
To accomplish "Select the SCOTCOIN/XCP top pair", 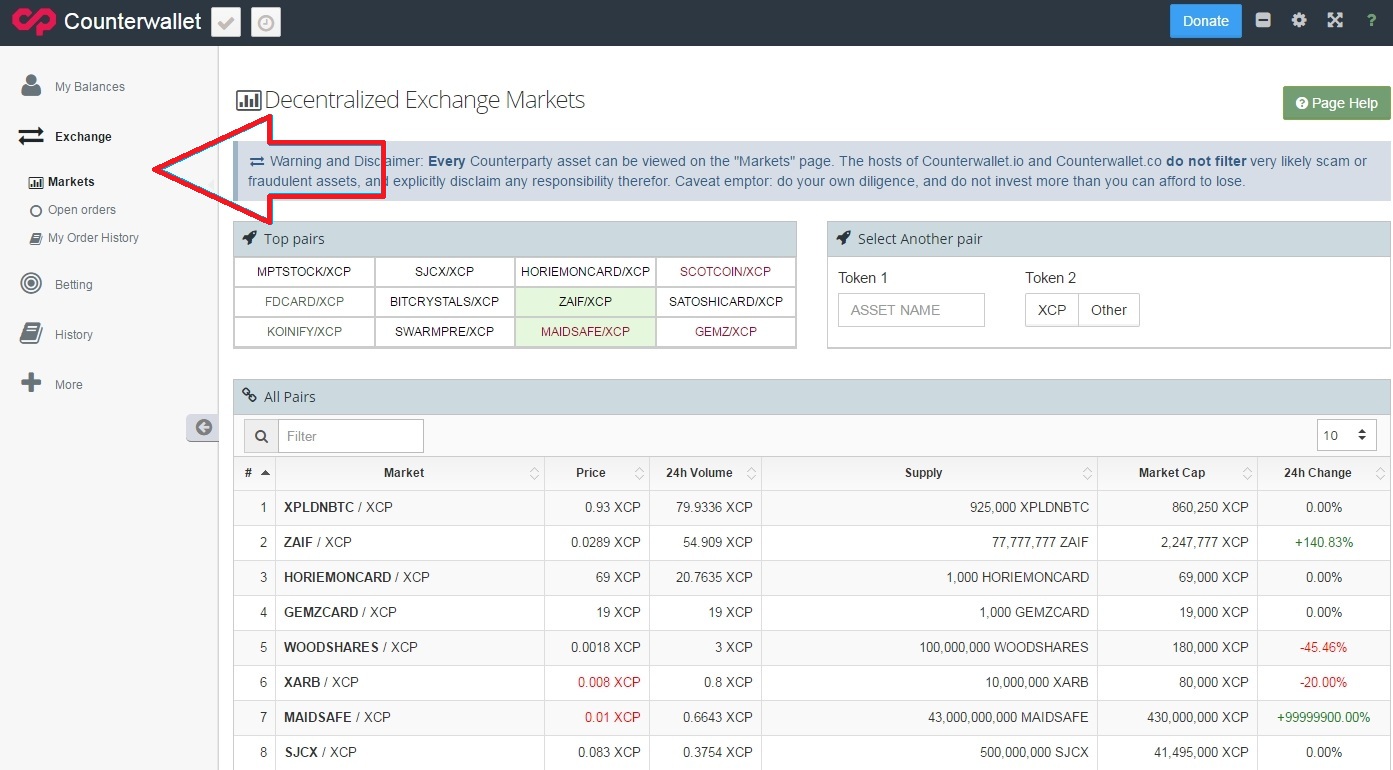I will coord(725,272).
